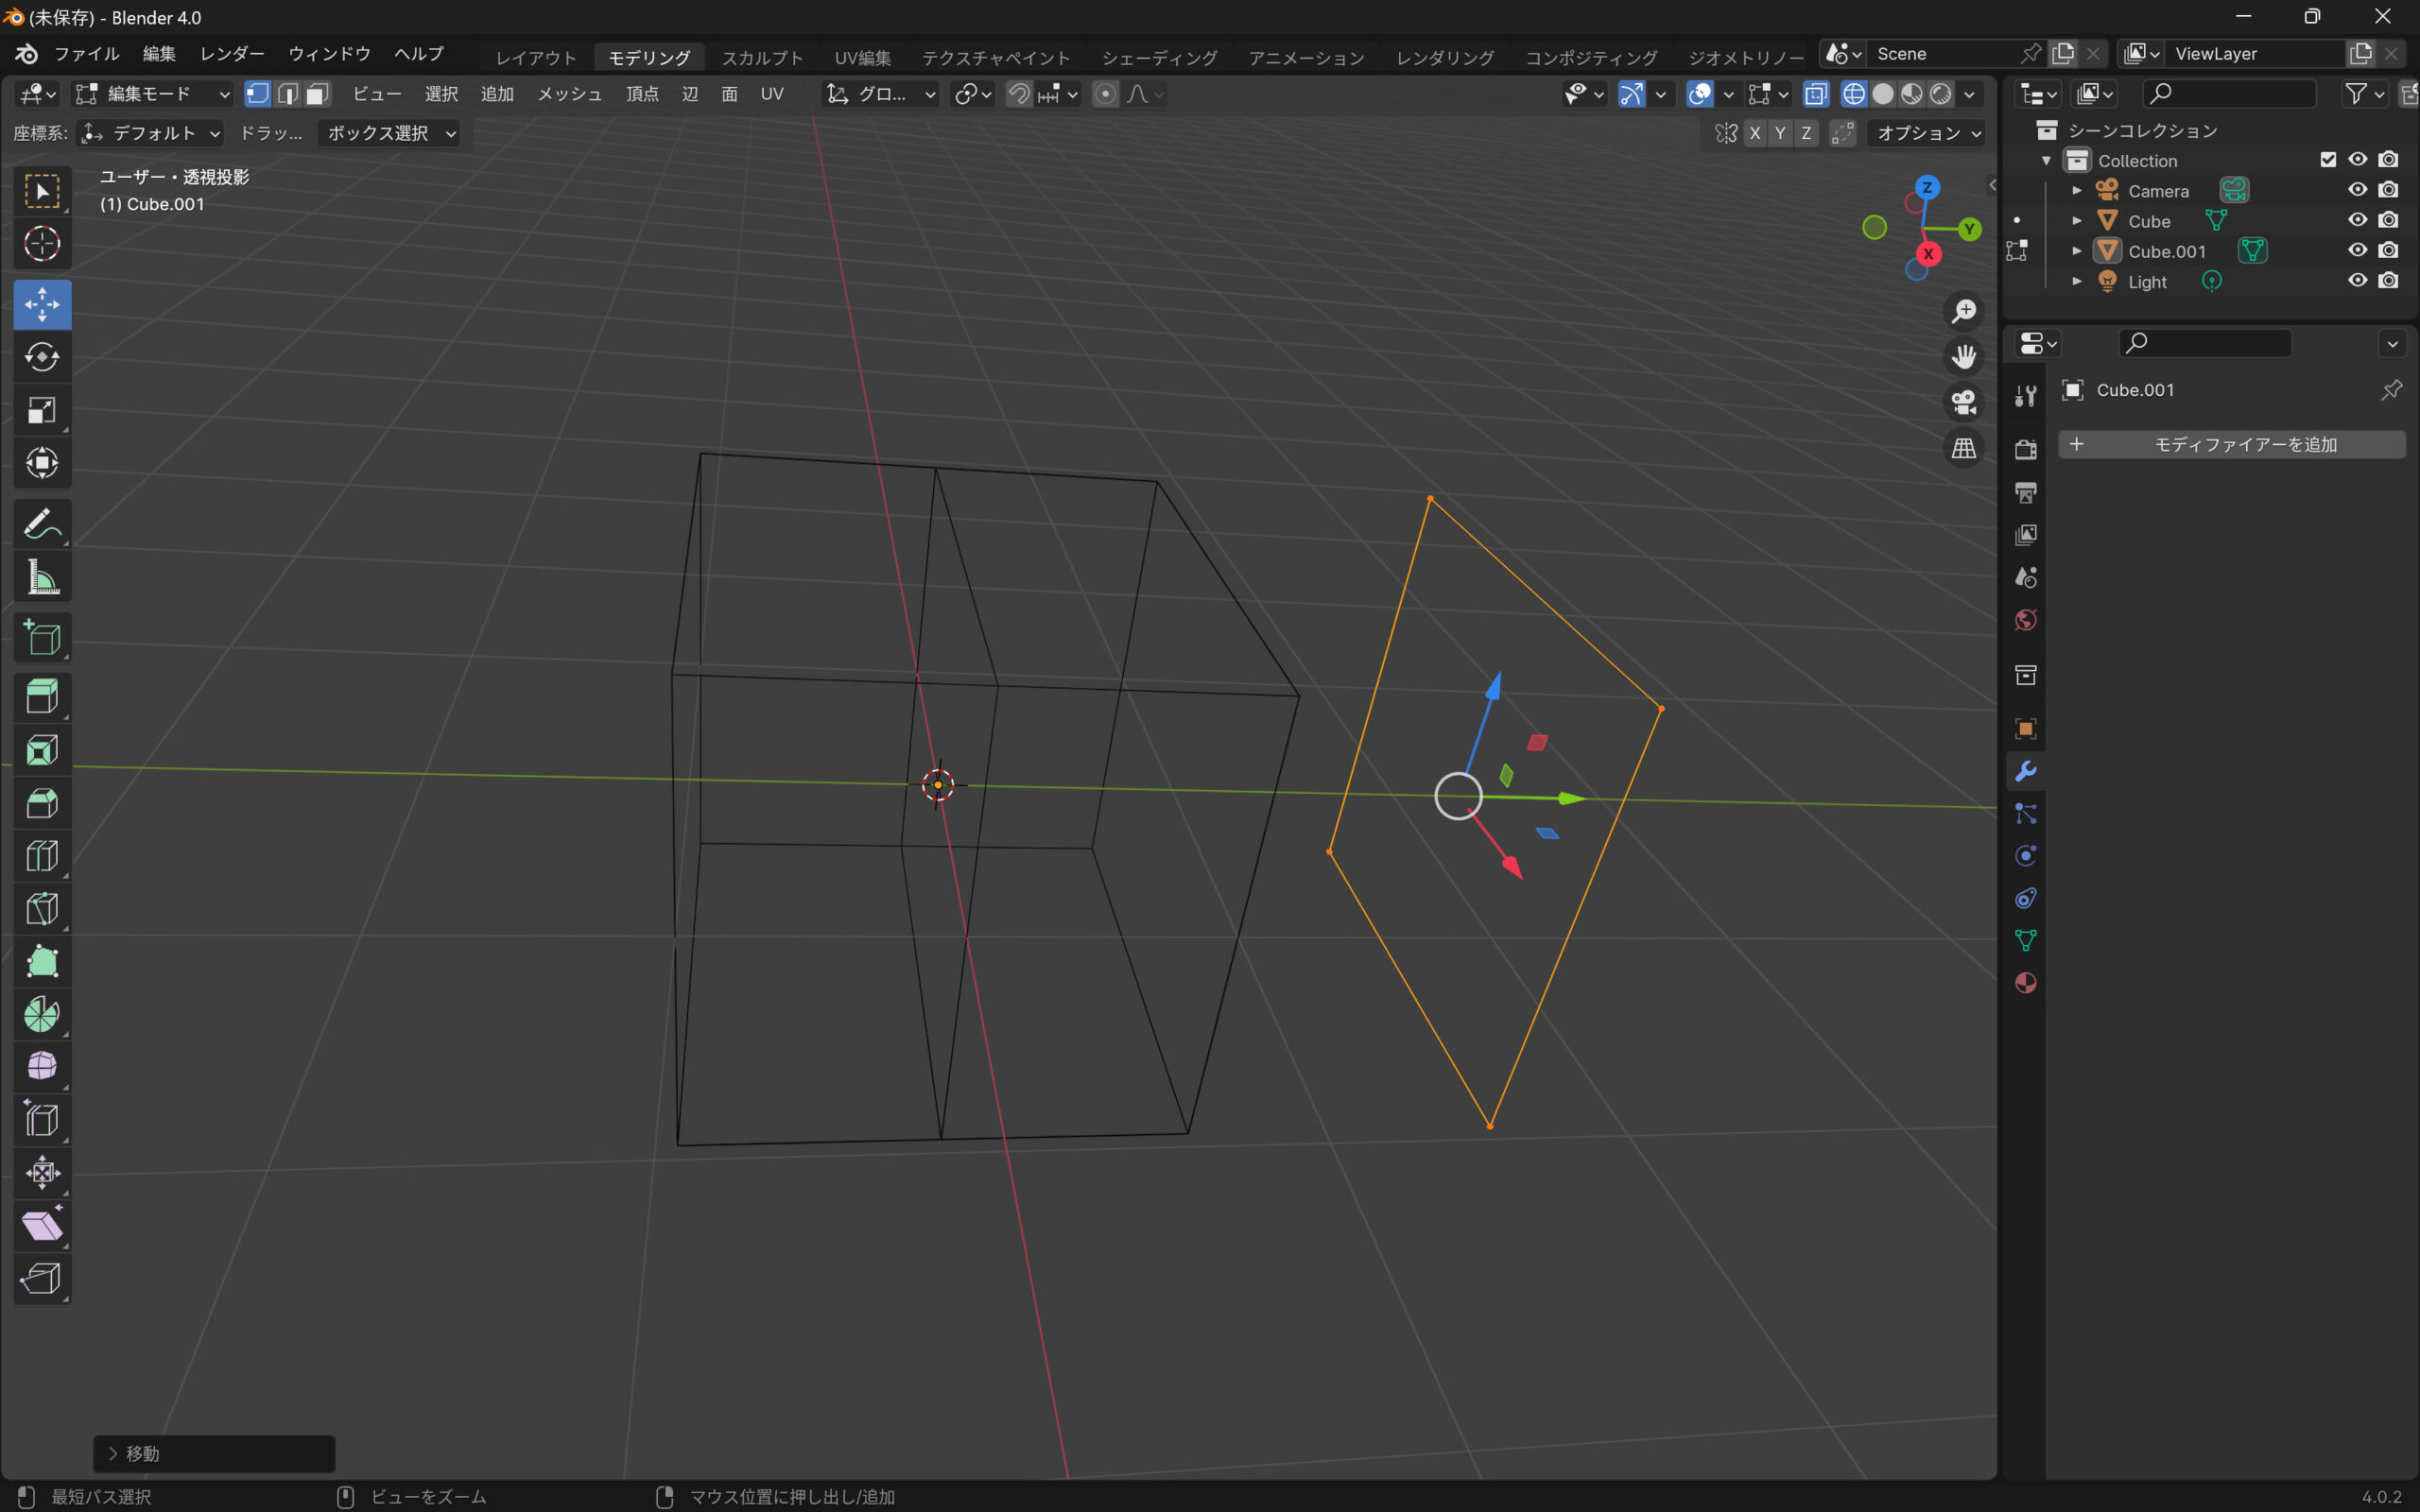The height and width of the screenshot is (1512, 2420).
Task: Toggle camera view in viewport
Action: pyautogui.click(x=1963, y=402)
